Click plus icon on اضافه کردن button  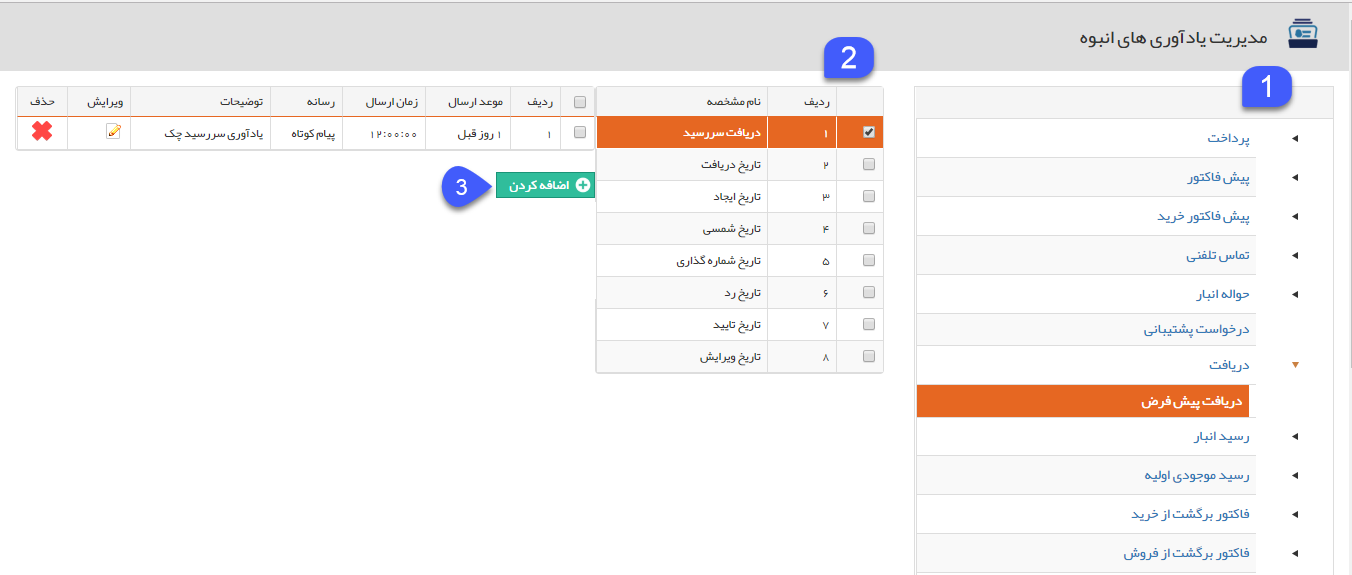pyautogui.click(x=583, y=185)
